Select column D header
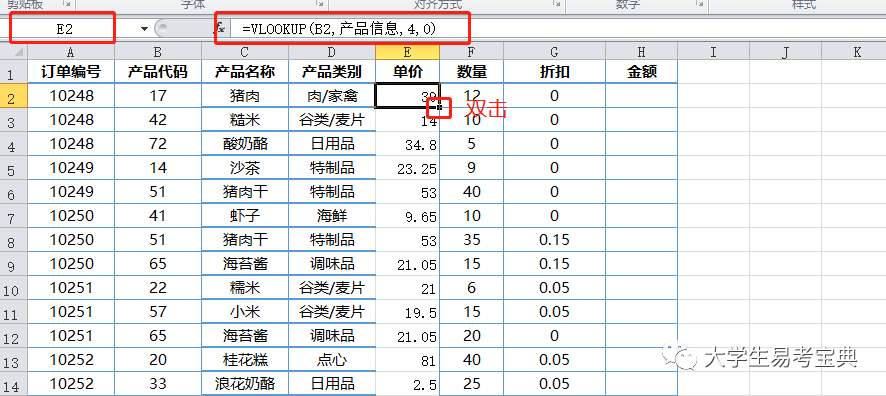The width and height of the screenshot is (886, 396). click(x=332, y=52)
